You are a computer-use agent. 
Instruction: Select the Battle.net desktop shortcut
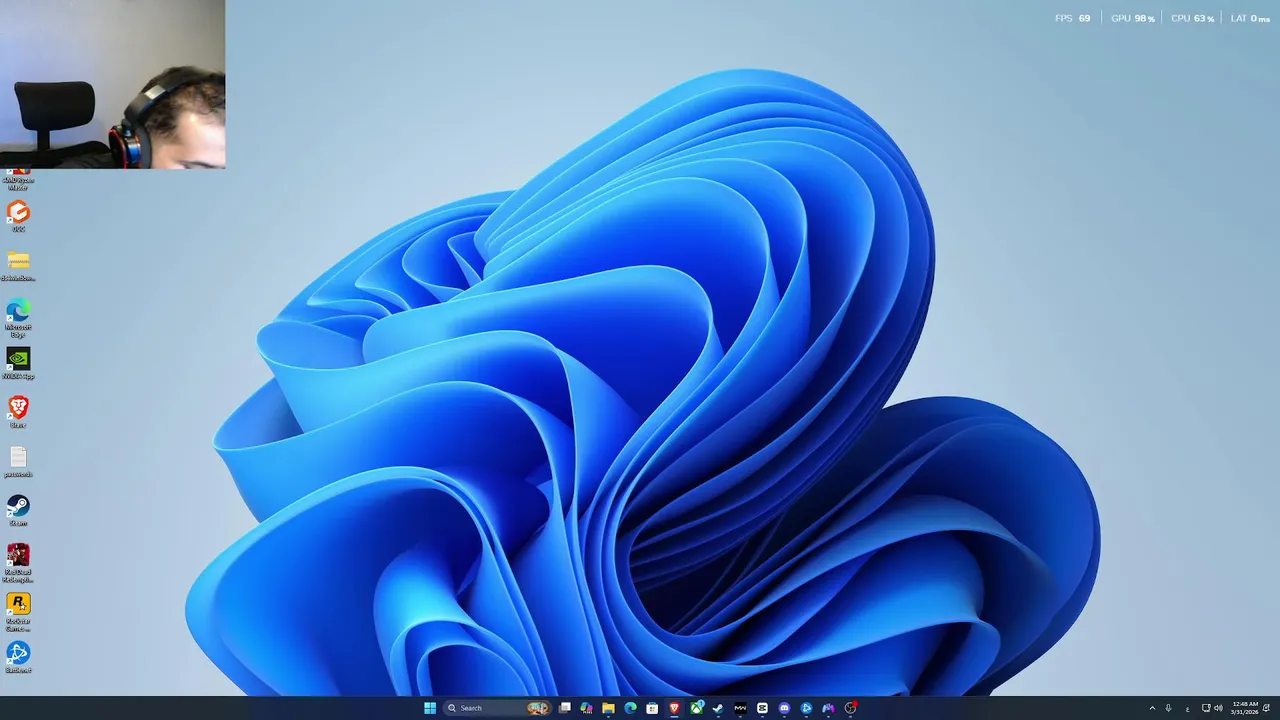coord(18,657)
